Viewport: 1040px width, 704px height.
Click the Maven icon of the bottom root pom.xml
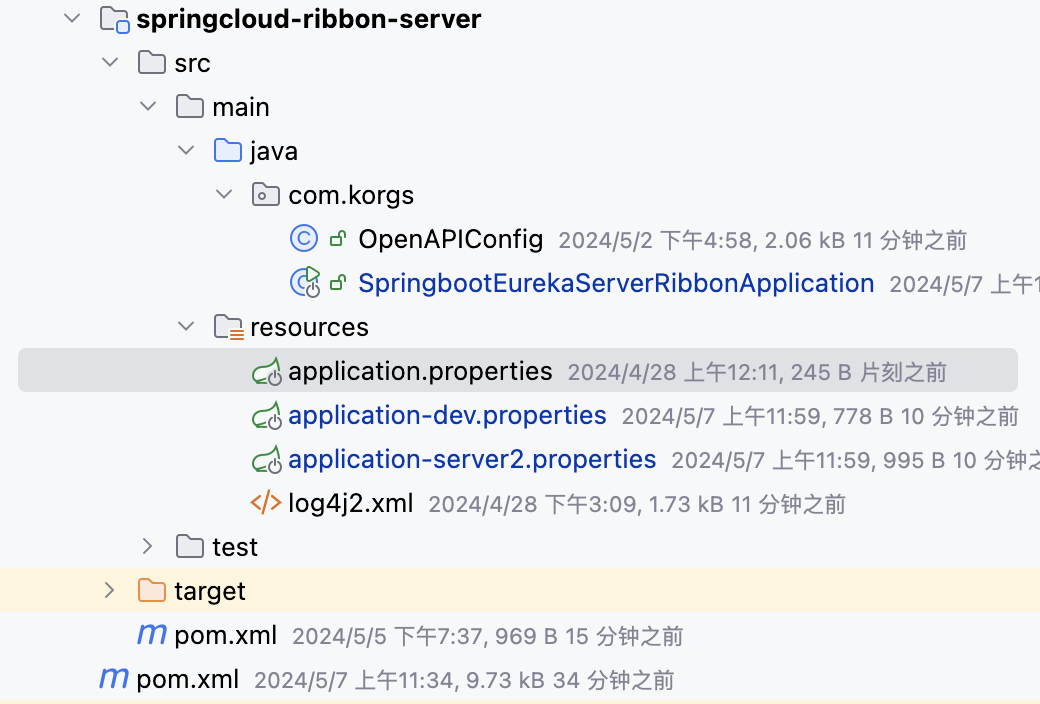tap(113, 678)
